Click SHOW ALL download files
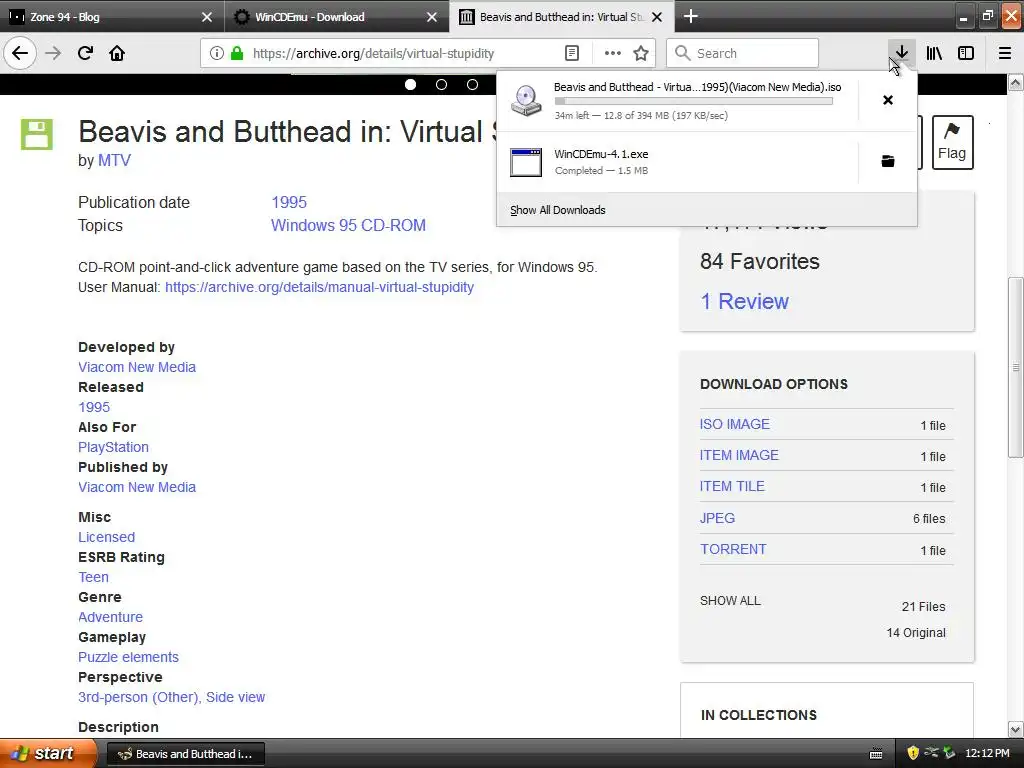 point(730,601)
